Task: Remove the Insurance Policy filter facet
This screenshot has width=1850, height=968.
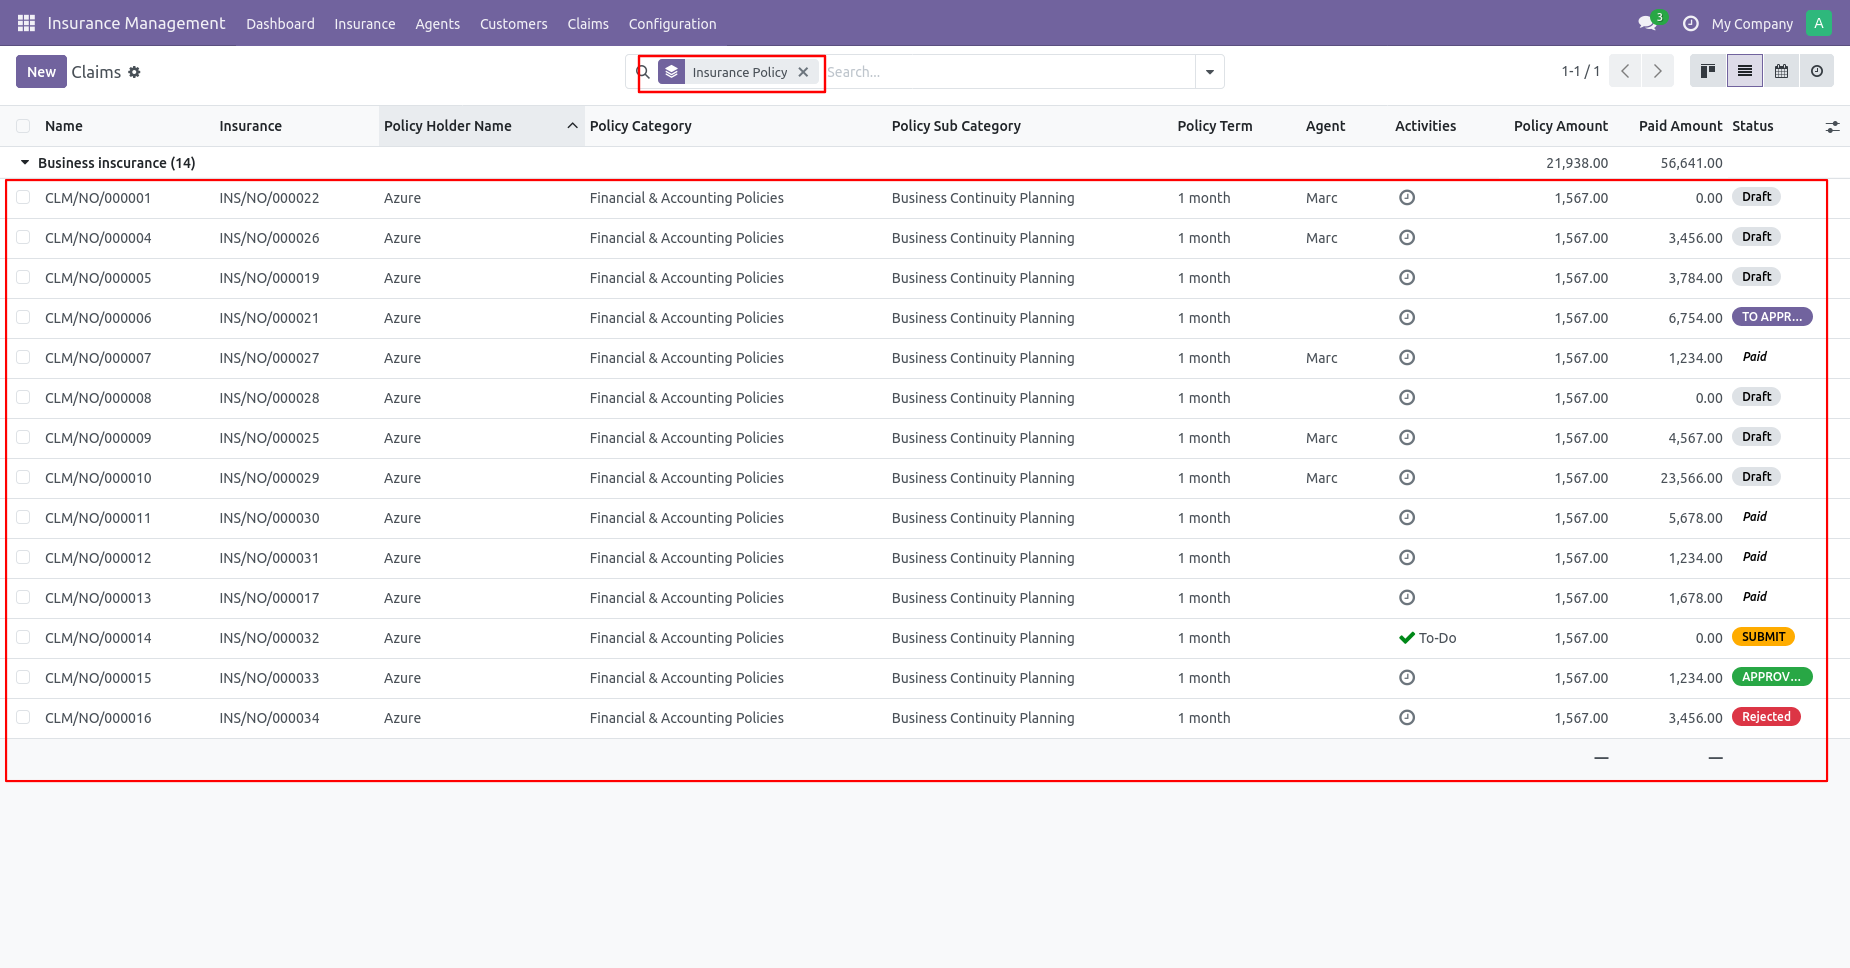Action: click(x=803, y=72)
